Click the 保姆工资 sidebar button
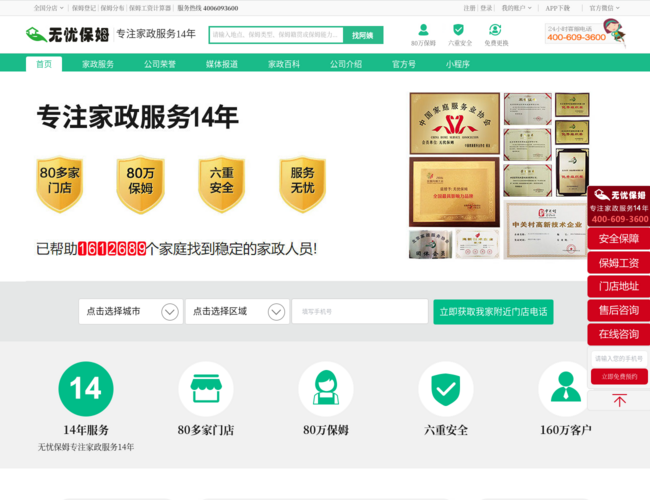Image resolution: width=650 pixels, height=500 pixels. pos(619,263)
